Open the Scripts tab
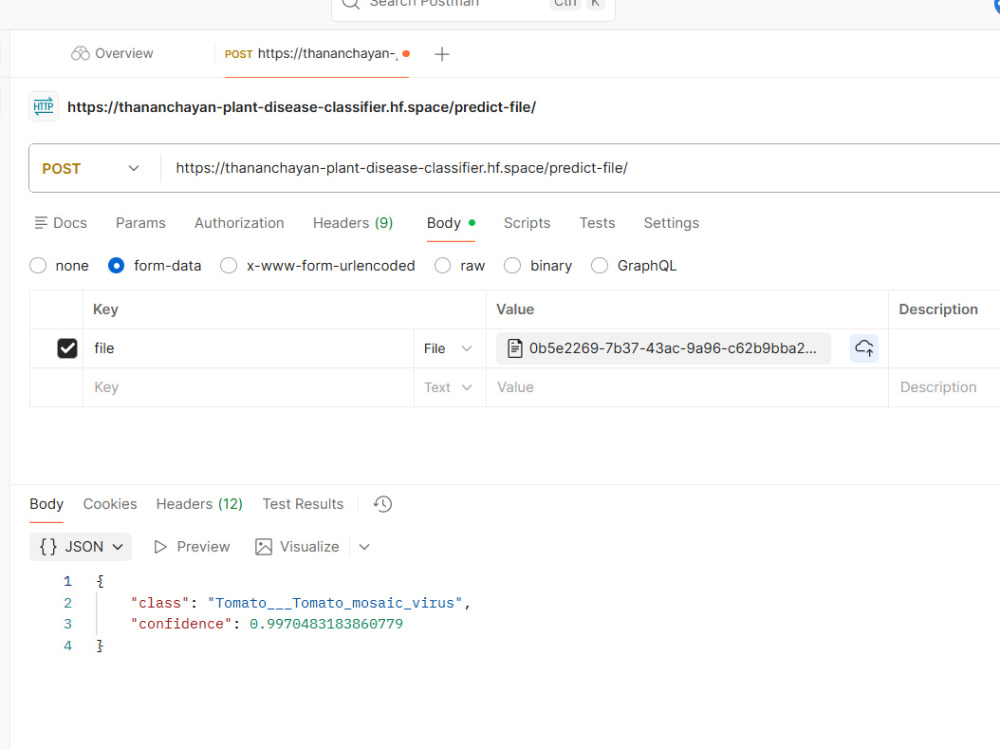Viewport: 1000px width, 750px height. [x=527, y=223]
